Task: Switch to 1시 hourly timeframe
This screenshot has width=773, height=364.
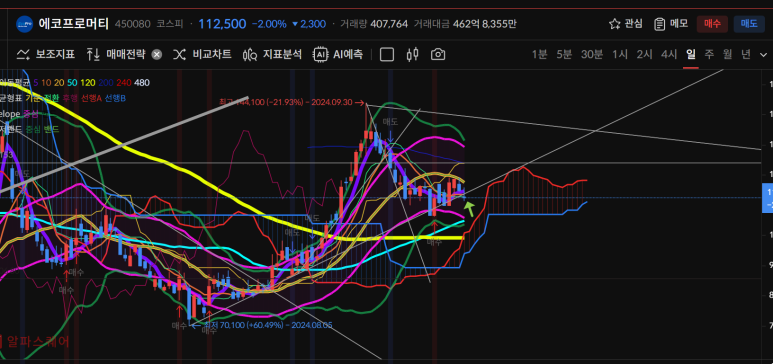Action: (620, 54)
